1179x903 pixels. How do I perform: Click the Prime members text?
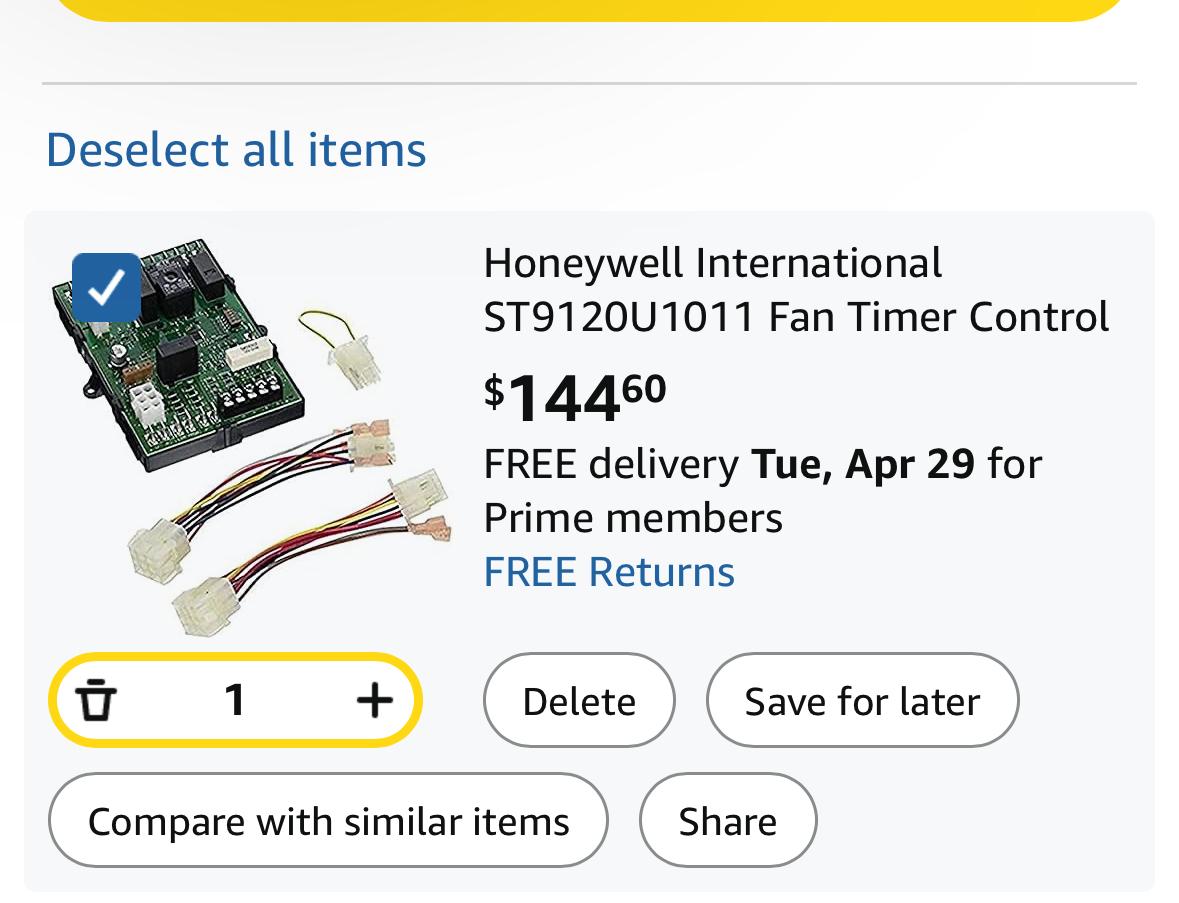click(633, 518)
